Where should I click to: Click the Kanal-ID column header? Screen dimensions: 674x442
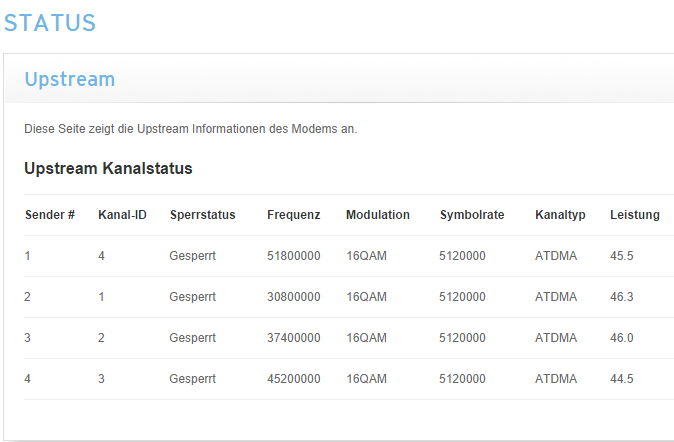point(123,215)
